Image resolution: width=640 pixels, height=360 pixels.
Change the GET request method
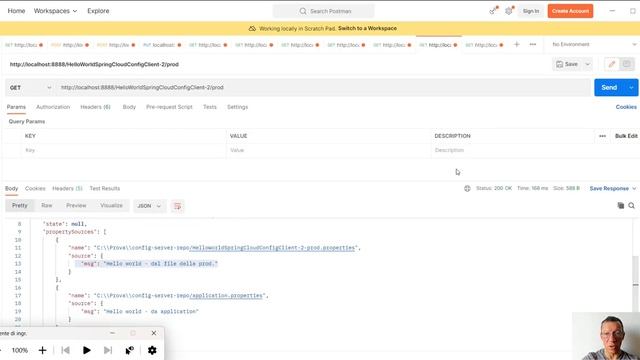tap(31, 88)
